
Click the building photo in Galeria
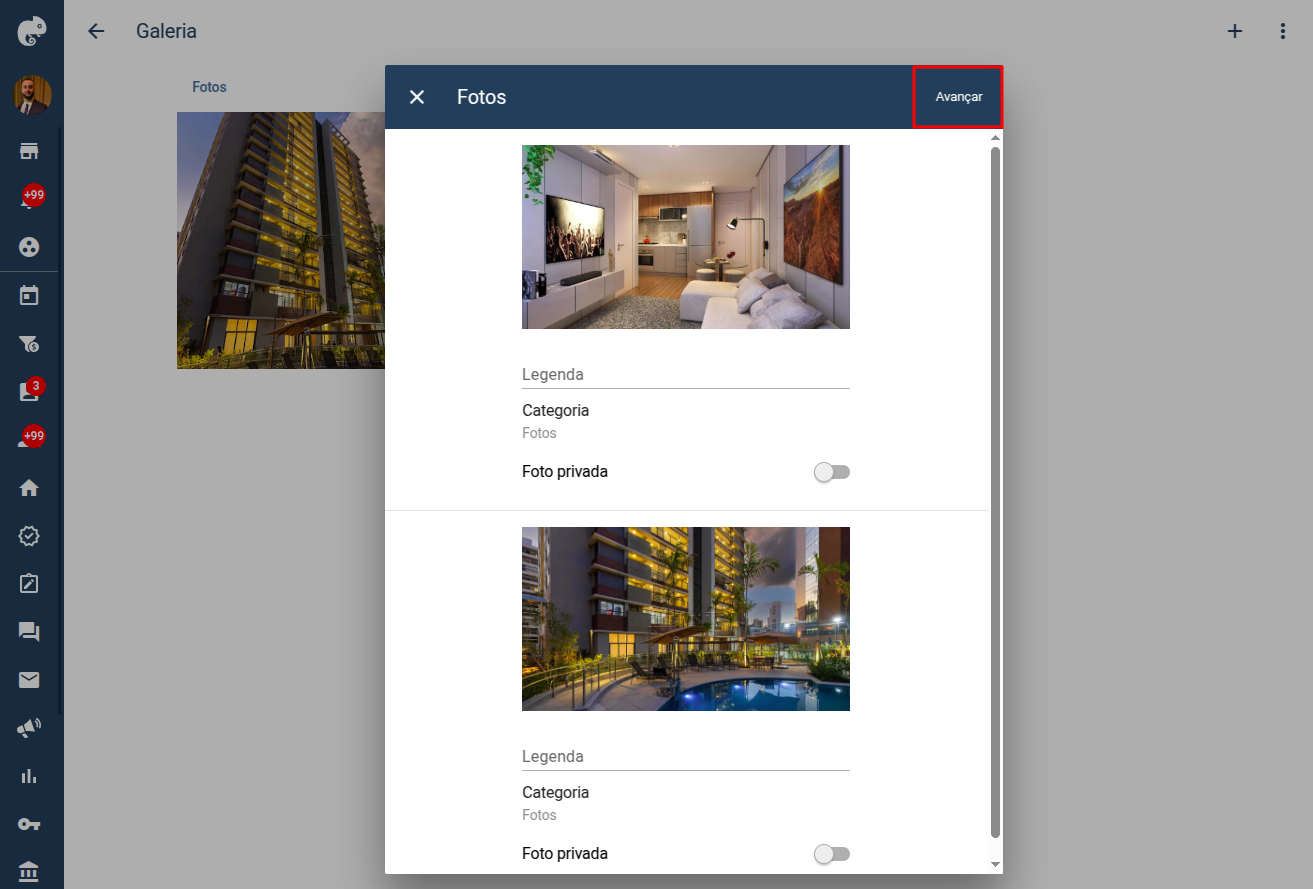(281, 240)
